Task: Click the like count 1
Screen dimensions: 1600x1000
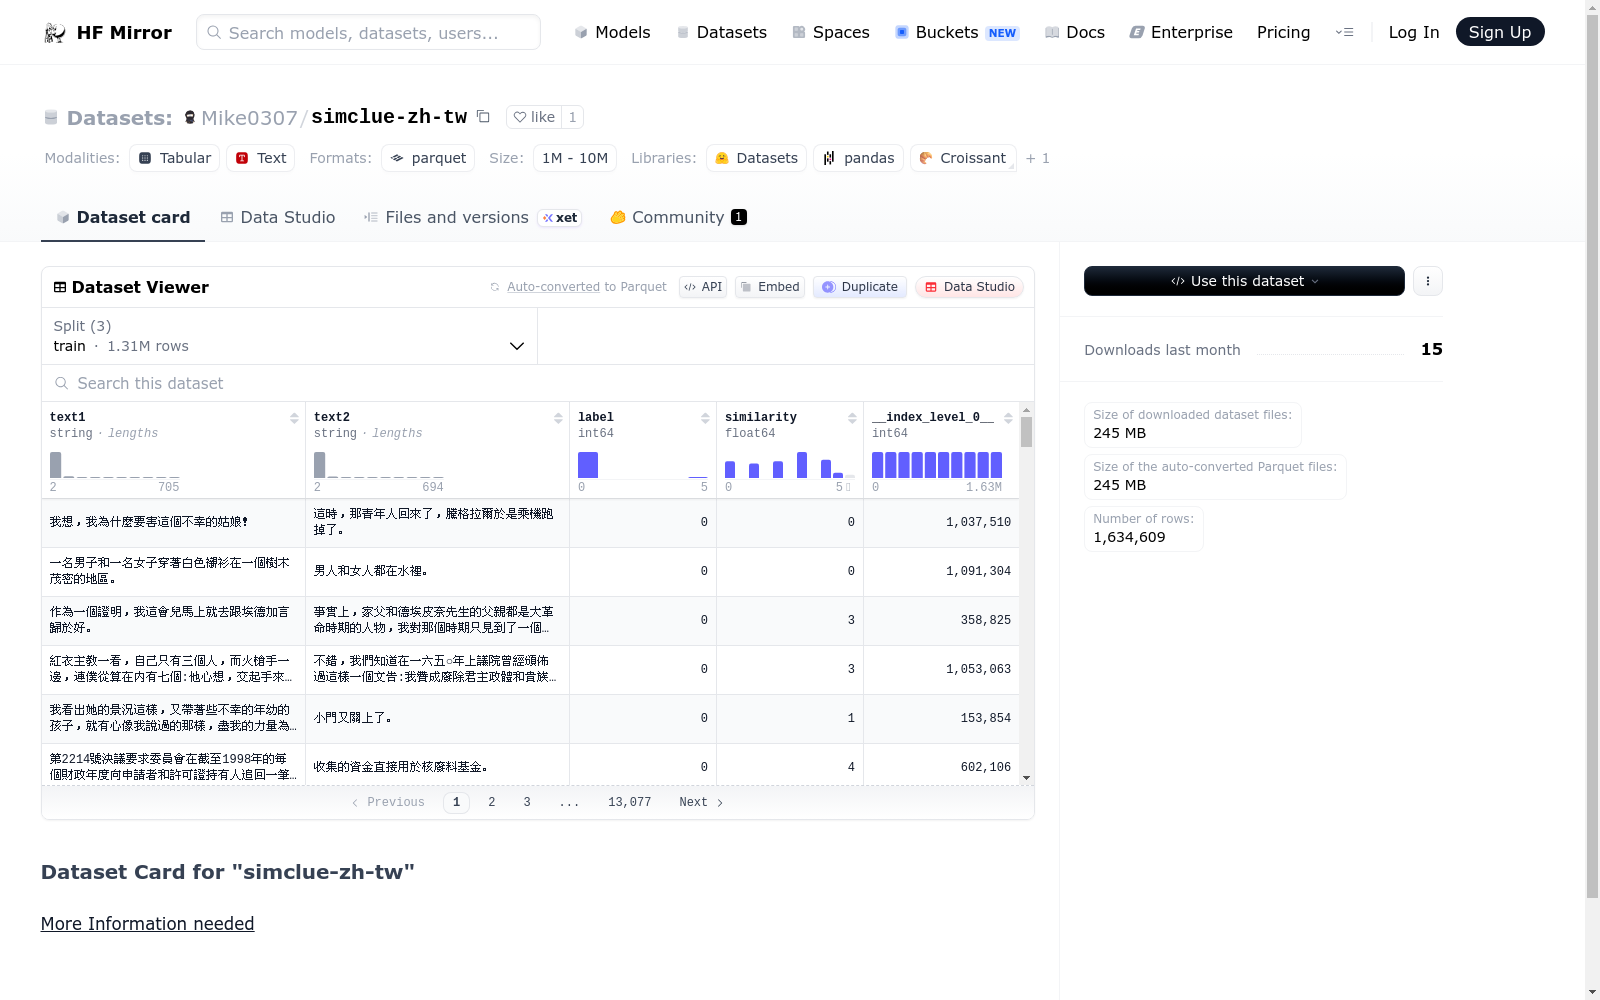Action: [572, 117]
